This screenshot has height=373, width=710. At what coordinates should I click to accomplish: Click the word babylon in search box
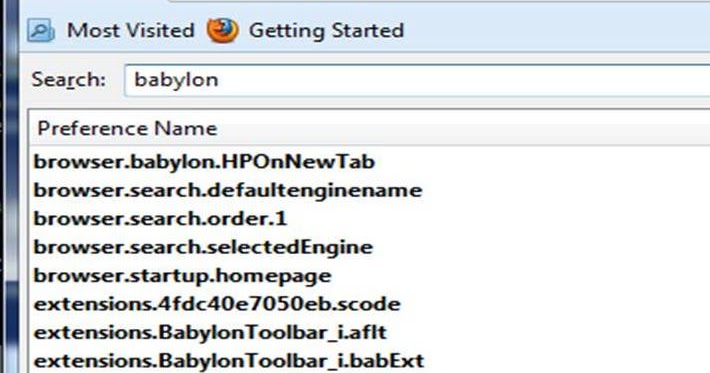click(x=176, y=80)
